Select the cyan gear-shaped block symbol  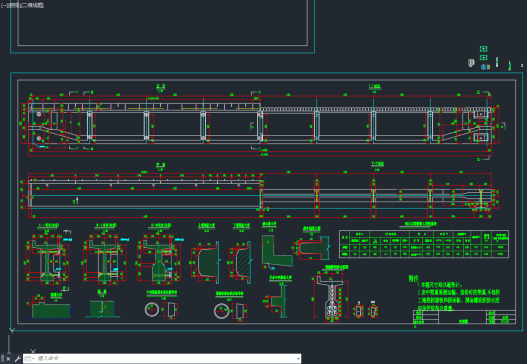tap(484, 67)
